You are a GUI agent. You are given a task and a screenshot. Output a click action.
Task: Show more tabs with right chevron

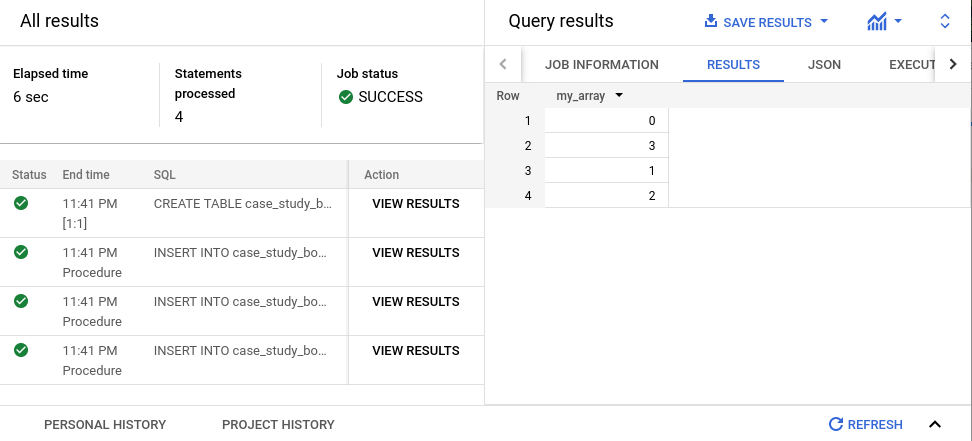click(x=953, y=64)
